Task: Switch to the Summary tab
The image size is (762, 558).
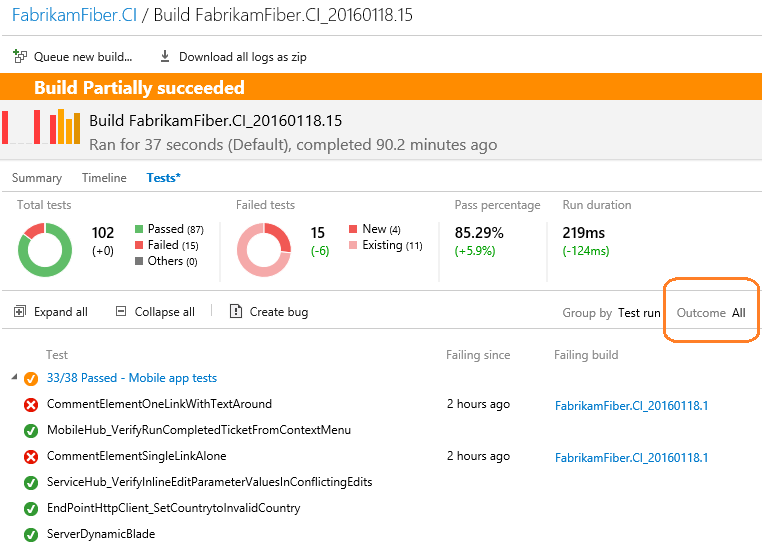Action: pyautogui.click(x=37, y=178)
